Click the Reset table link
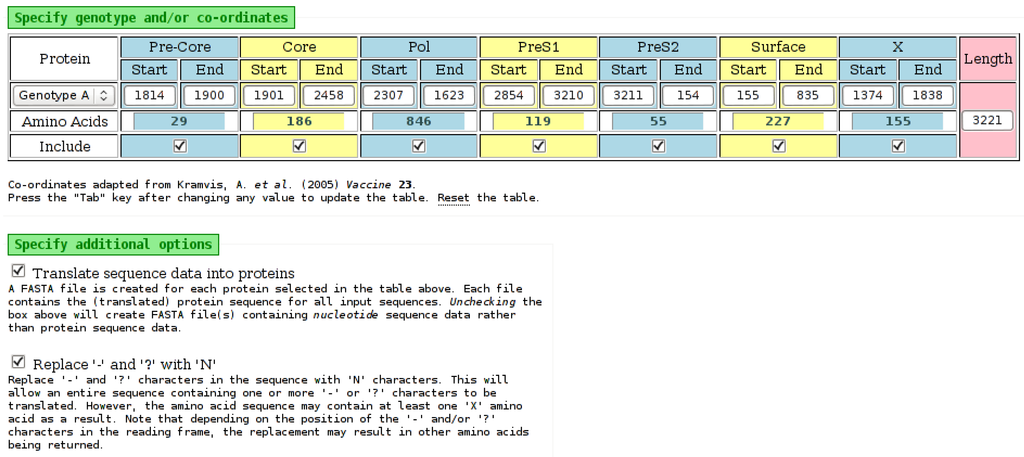 (453, 198)
